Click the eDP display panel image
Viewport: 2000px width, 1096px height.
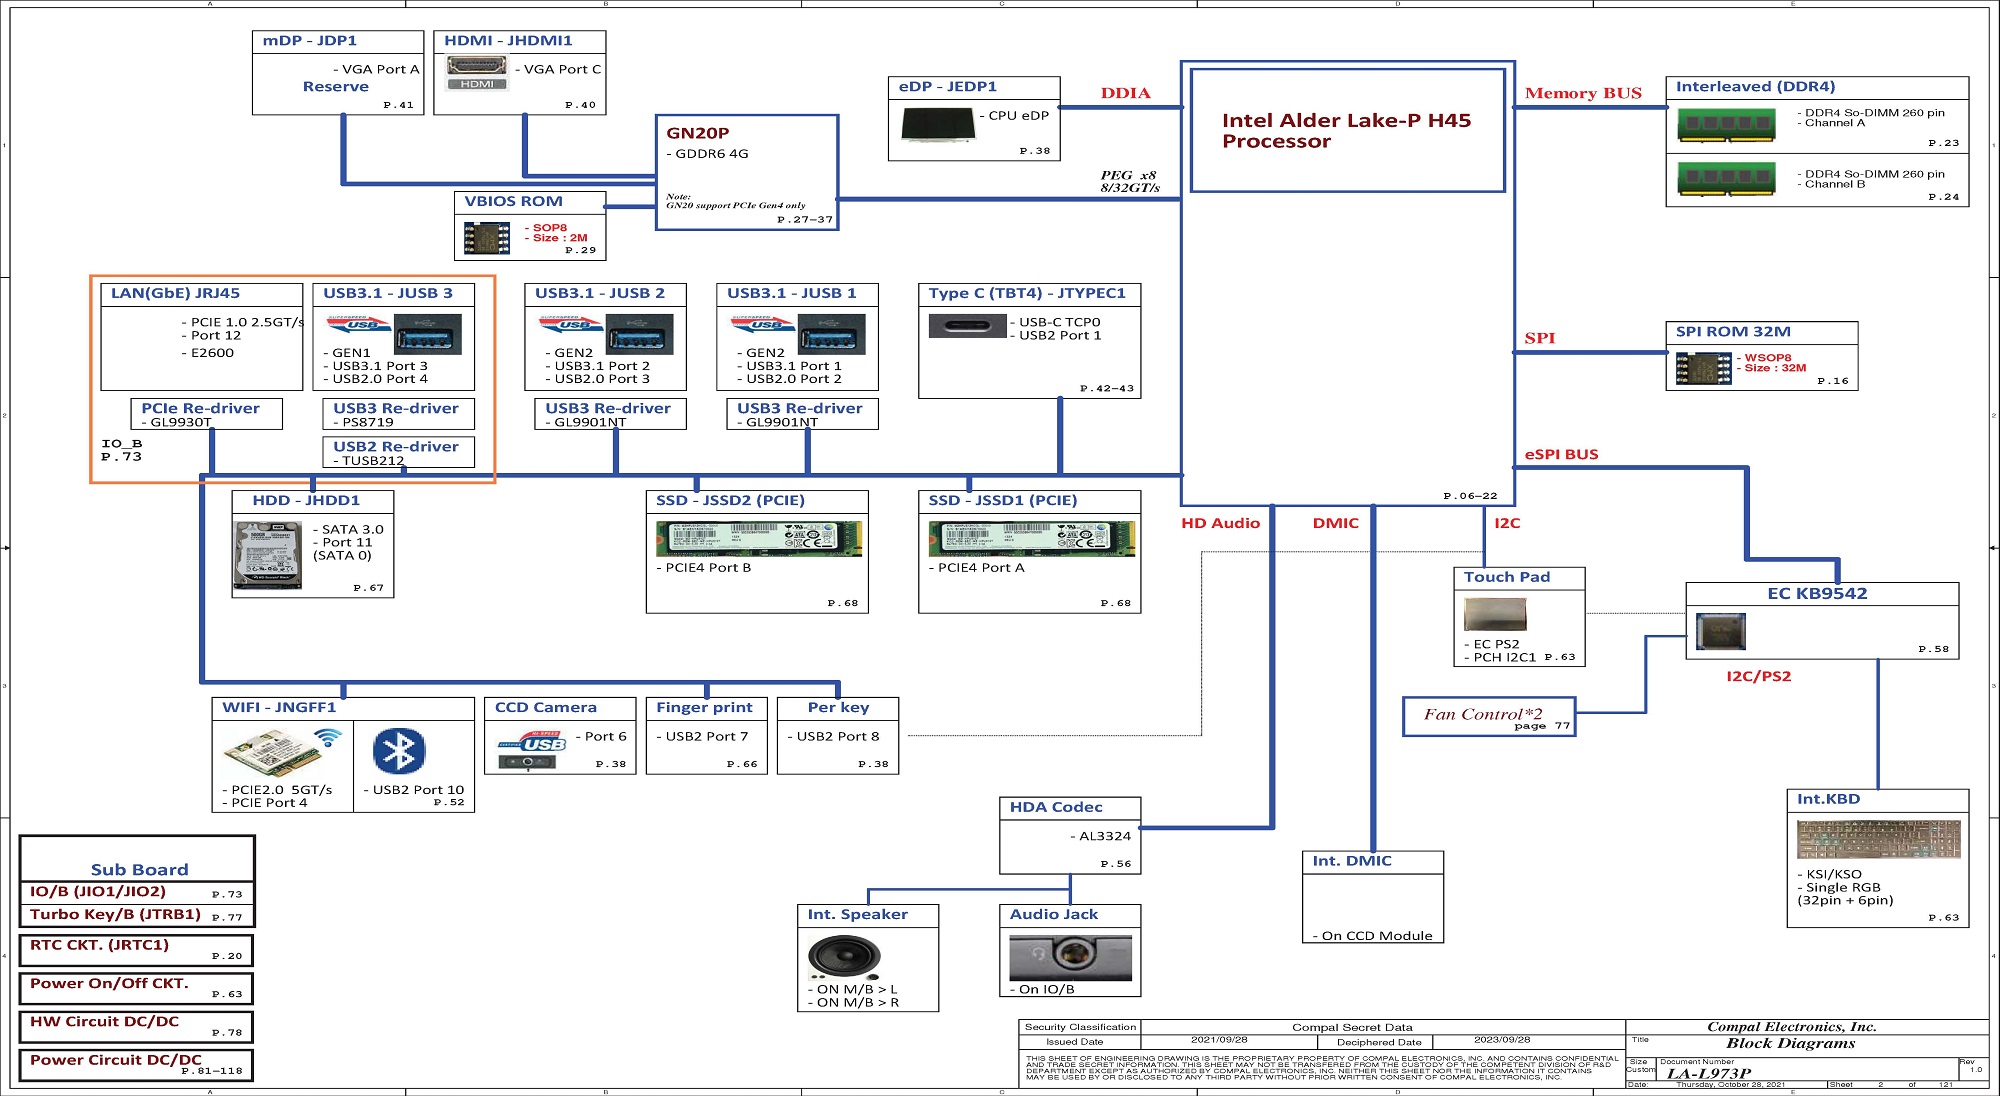coord(937,125)
